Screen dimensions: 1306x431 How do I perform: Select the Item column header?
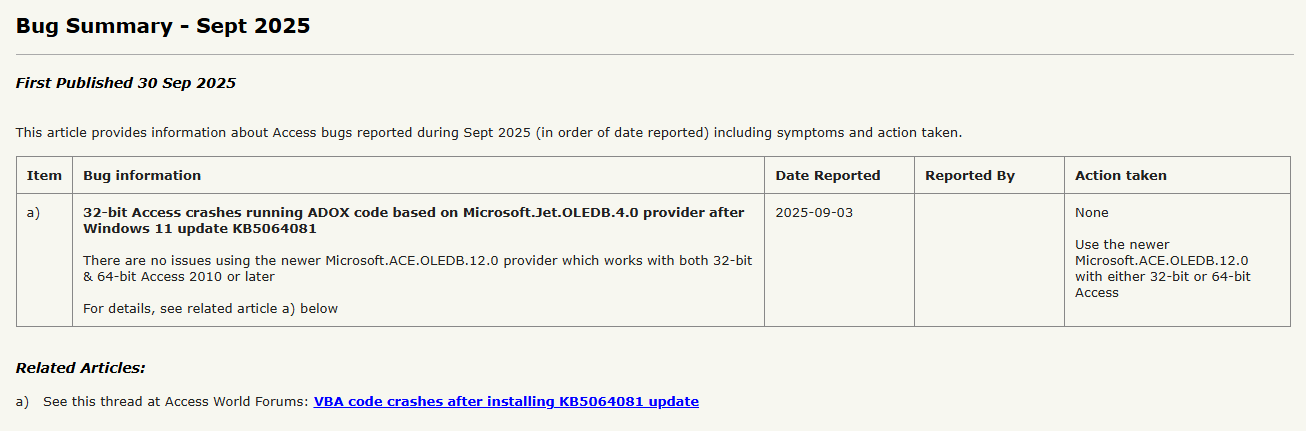coord(44,175)
